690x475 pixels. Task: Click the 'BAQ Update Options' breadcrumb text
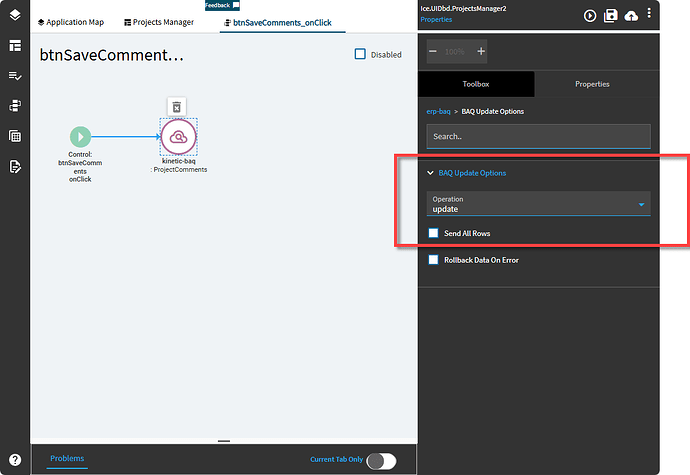pyautogui.click(x=492, y=111)
